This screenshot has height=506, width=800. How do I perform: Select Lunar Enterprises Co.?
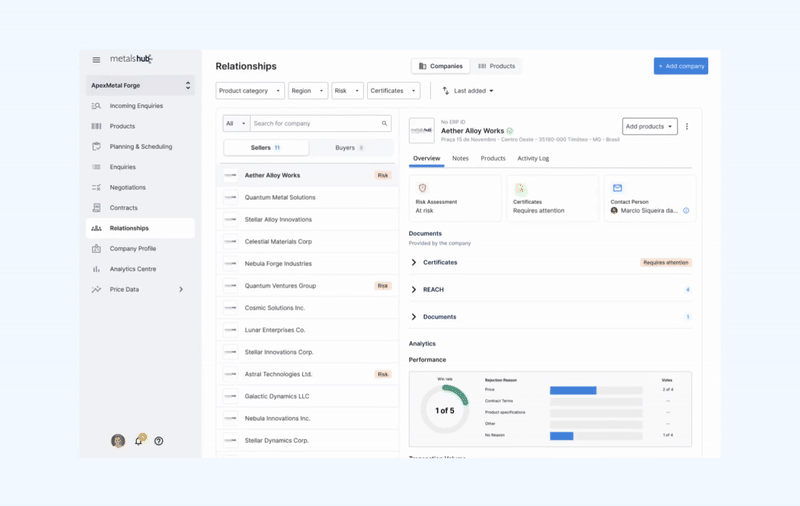click(308, 330)
